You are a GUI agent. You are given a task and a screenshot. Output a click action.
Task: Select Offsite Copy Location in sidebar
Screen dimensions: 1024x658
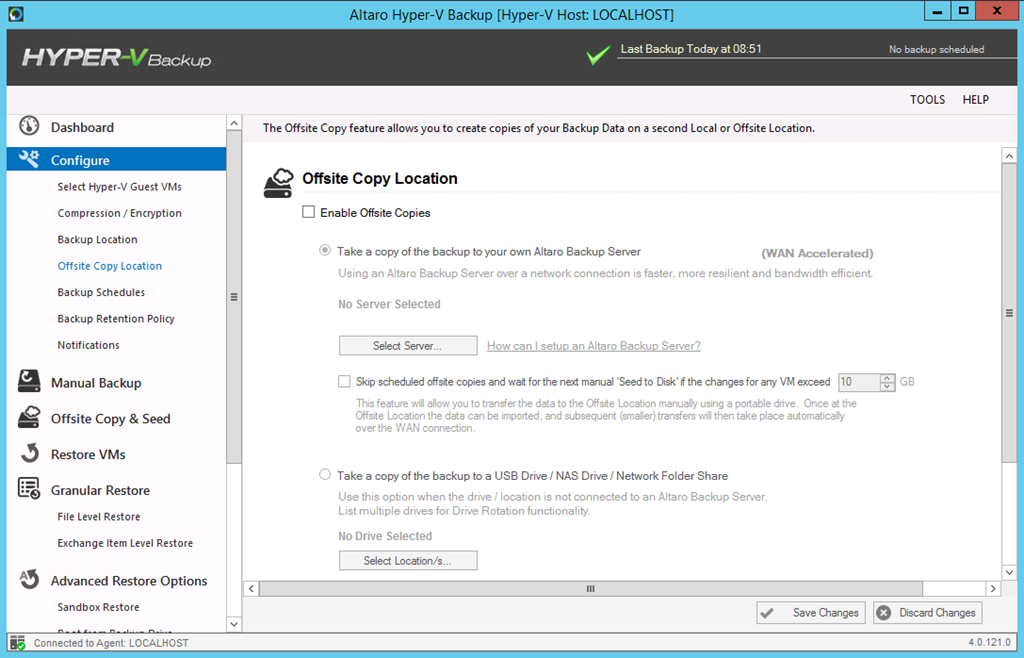tap(110, 266)
